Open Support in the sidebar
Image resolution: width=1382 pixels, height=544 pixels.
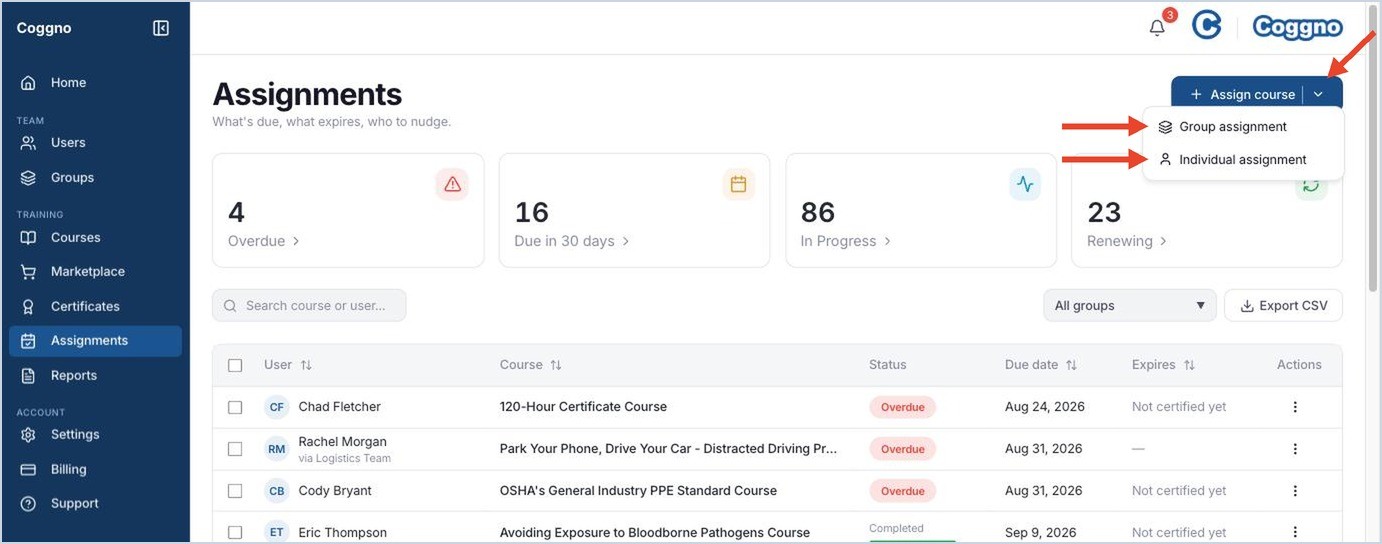tap(95, 504)
